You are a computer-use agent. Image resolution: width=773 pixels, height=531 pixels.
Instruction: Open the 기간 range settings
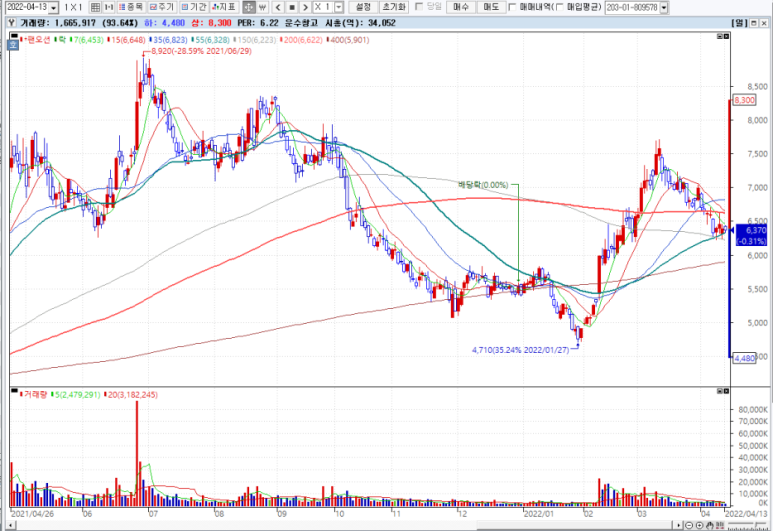pyautogui.click(x=193, y=7)
